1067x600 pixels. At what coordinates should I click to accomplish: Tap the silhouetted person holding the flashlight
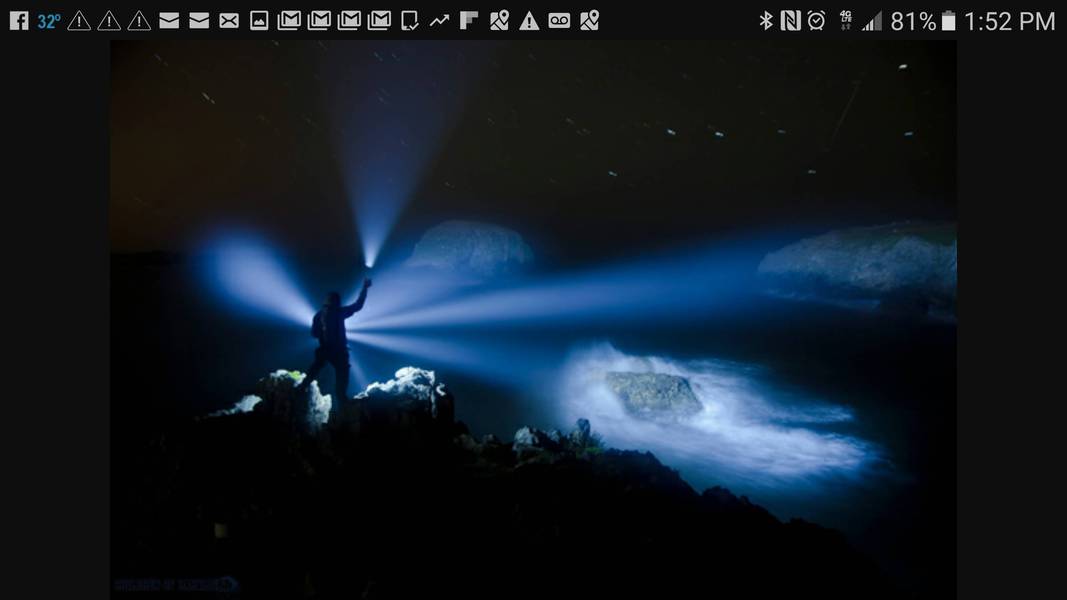coord(333,340)
